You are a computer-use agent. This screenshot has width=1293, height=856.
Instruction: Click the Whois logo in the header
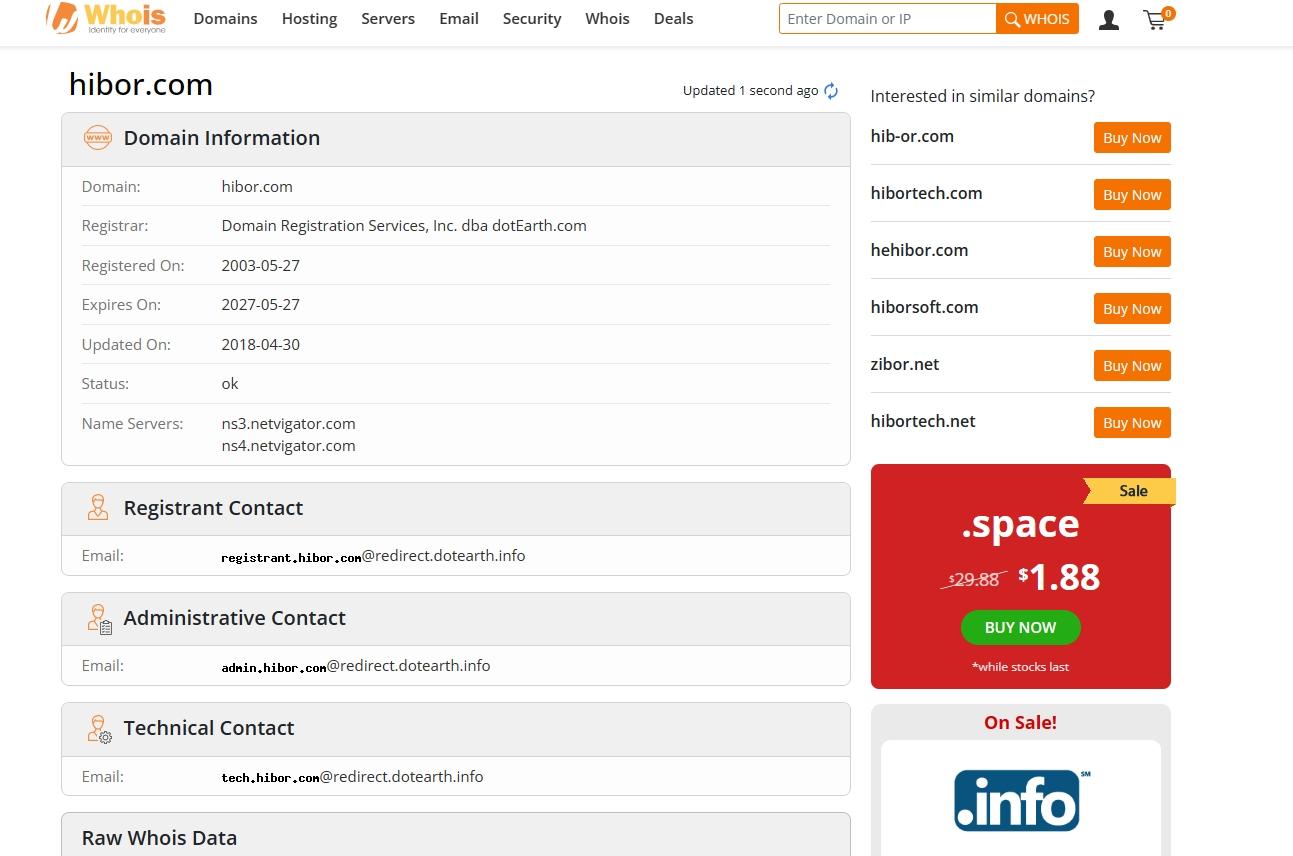107,18
